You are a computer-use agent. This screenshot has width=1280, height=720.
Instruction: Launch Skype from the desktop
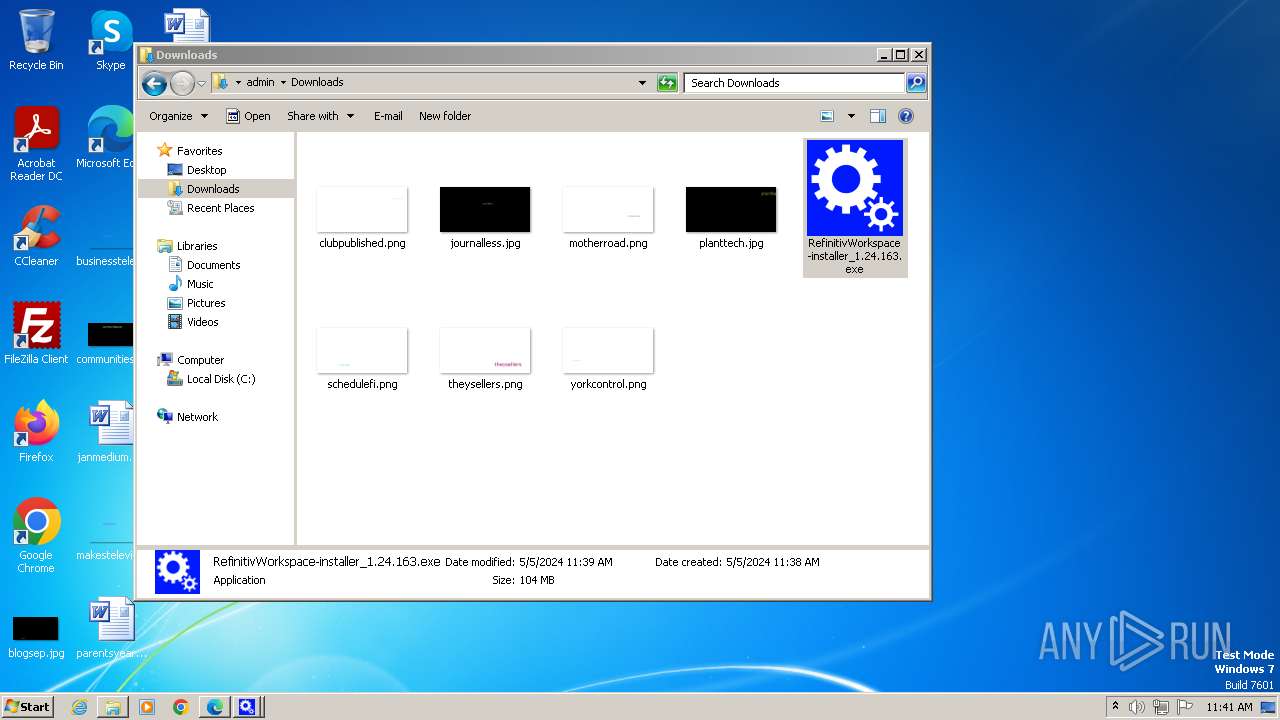coord(110,40)
